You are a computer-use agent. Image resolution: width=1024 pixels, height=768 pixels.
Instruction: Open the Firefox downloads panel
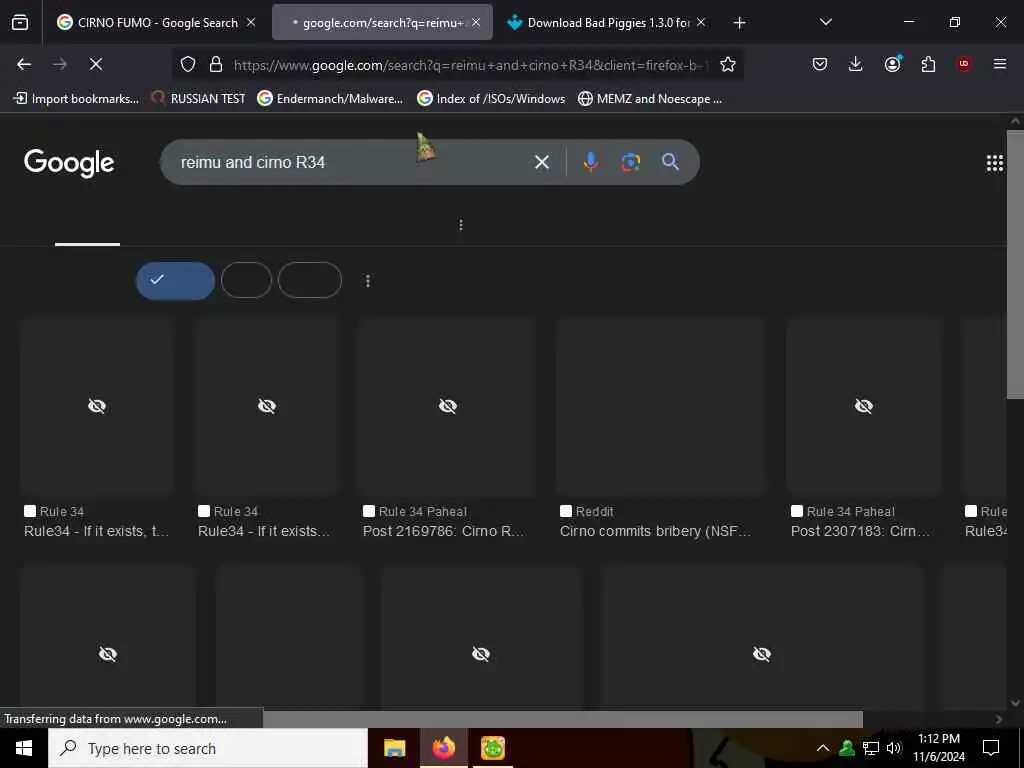point(856,64)
